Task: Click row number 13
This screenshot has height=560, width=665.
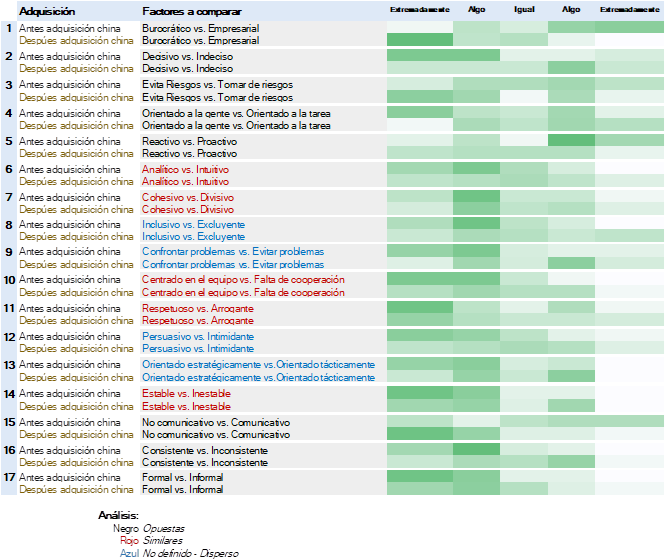Action: (x=8, y=365)
